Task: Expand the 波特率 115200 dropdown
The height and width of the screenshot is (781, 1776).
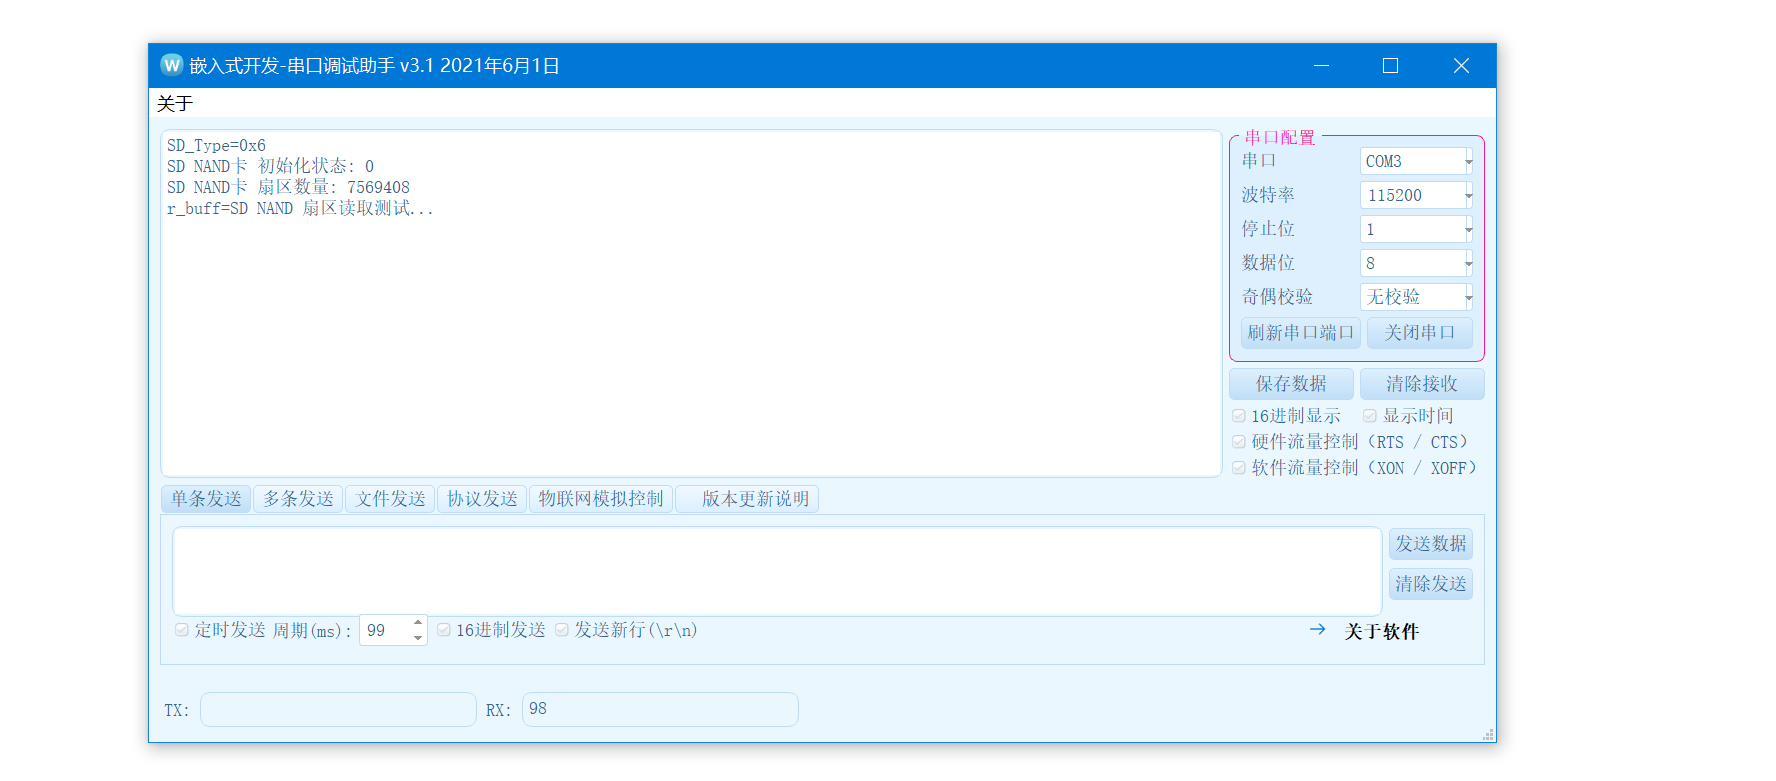Action: (1416, 195)
